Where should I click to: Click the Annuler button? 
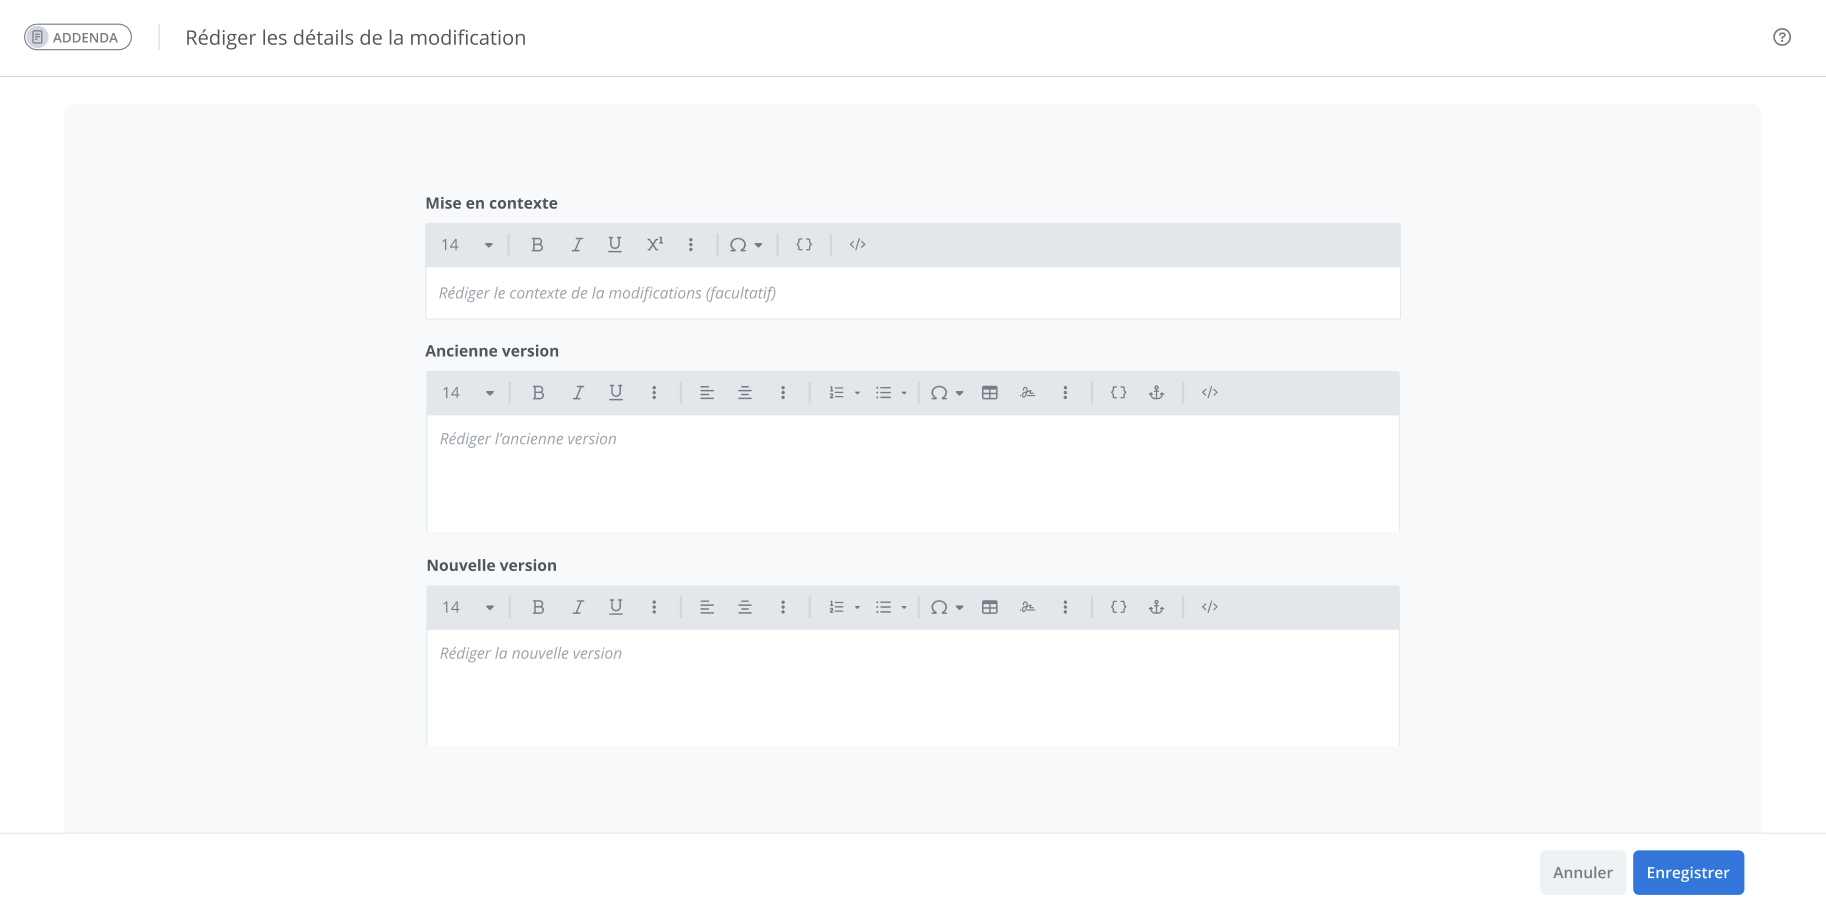[1582, 872]
